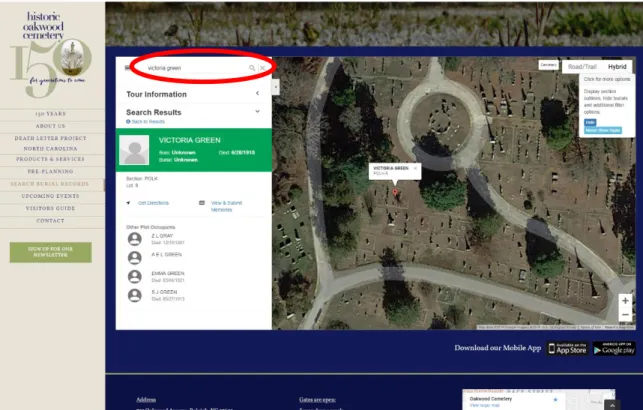
Task: Close the Victoria Green map popup
Action: [415, 168]
